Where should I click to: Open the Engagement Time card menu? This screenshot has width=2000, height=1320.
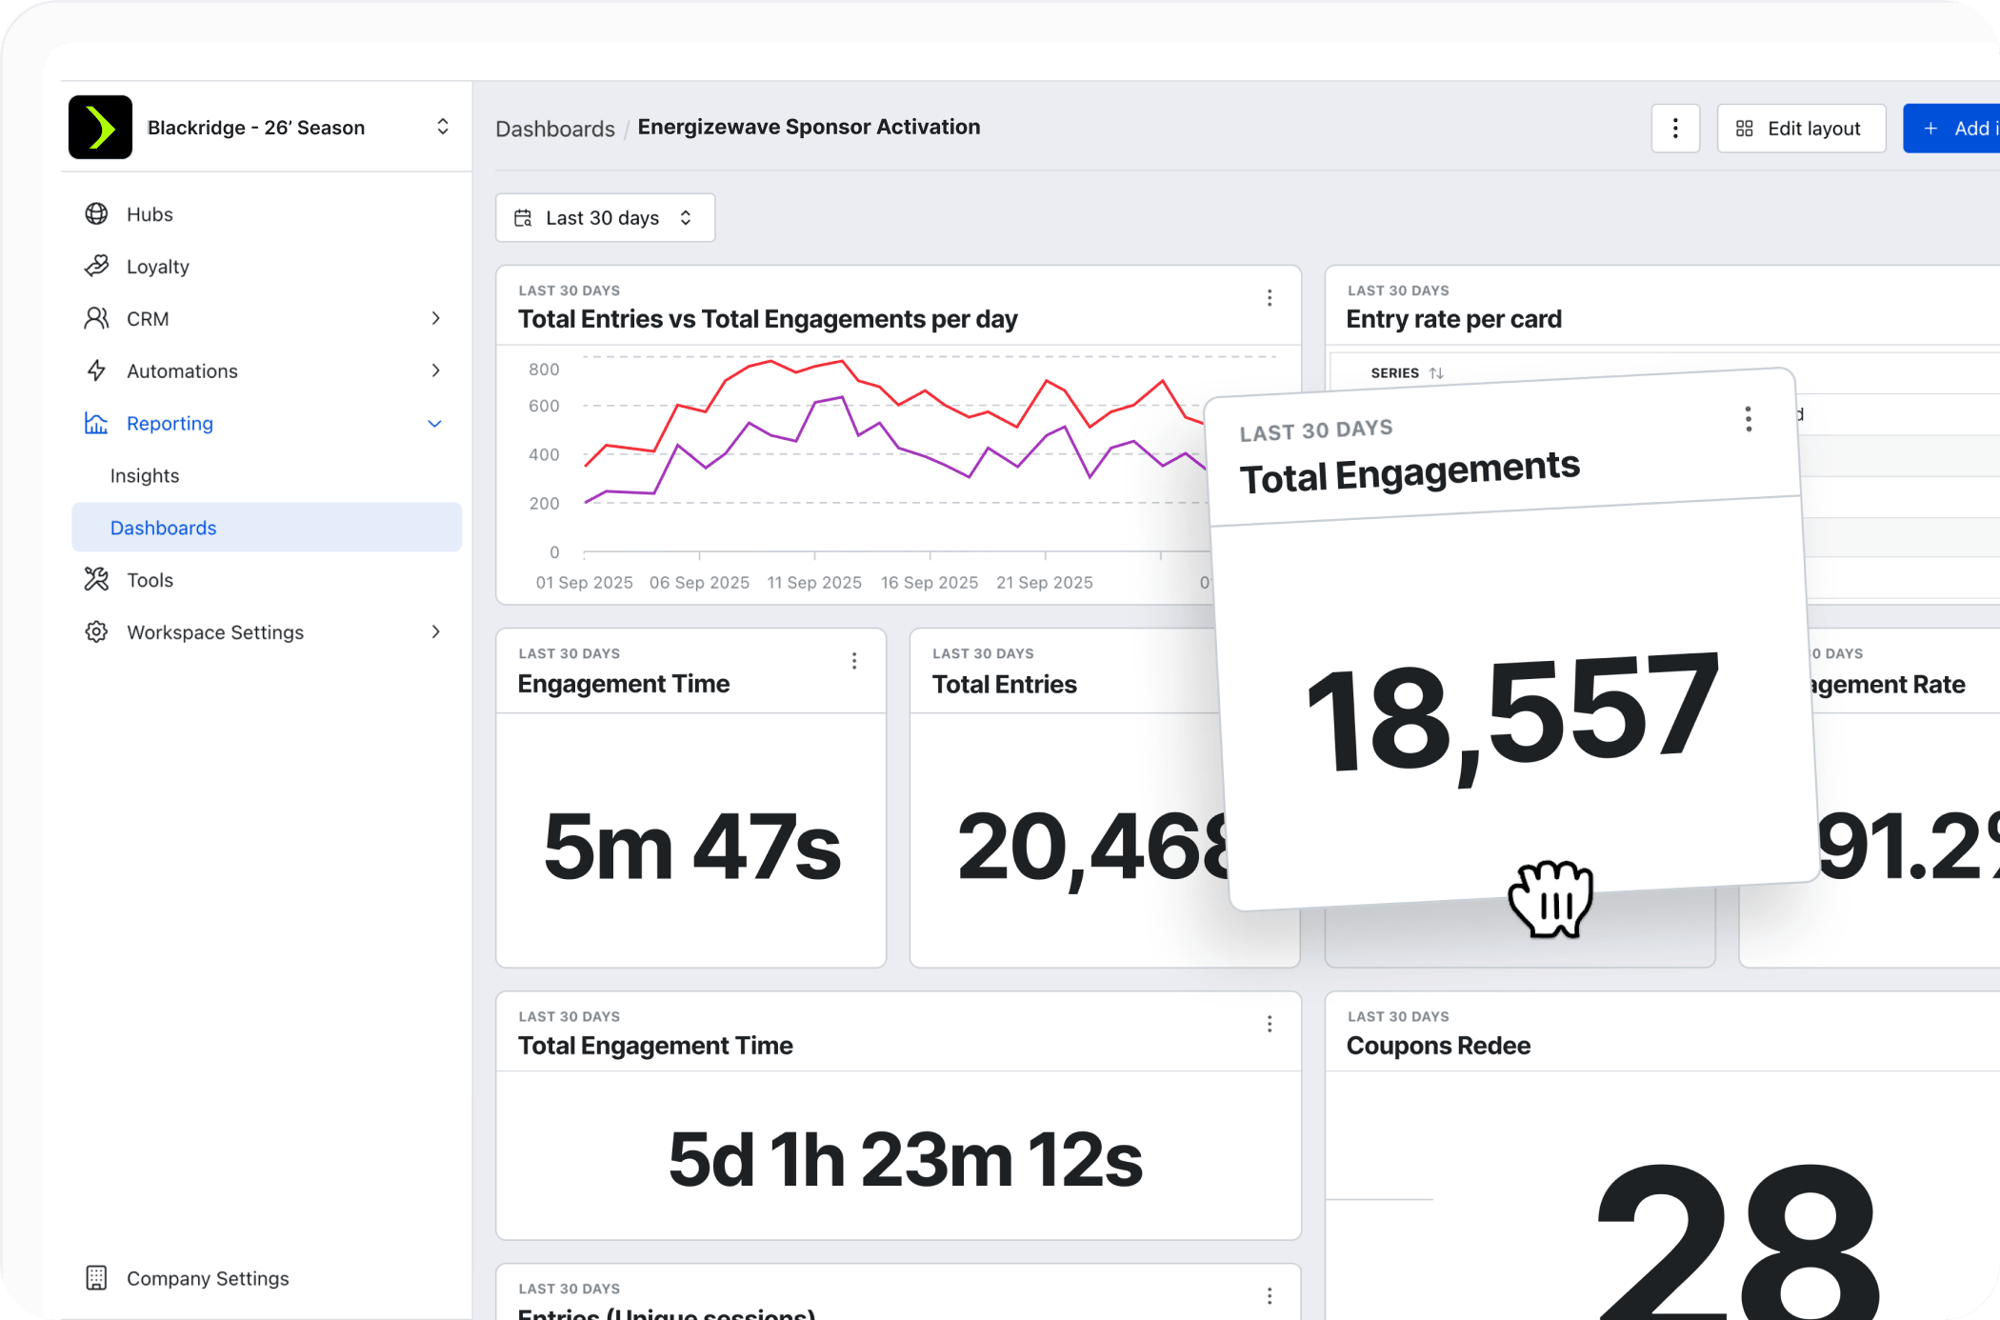854,661
